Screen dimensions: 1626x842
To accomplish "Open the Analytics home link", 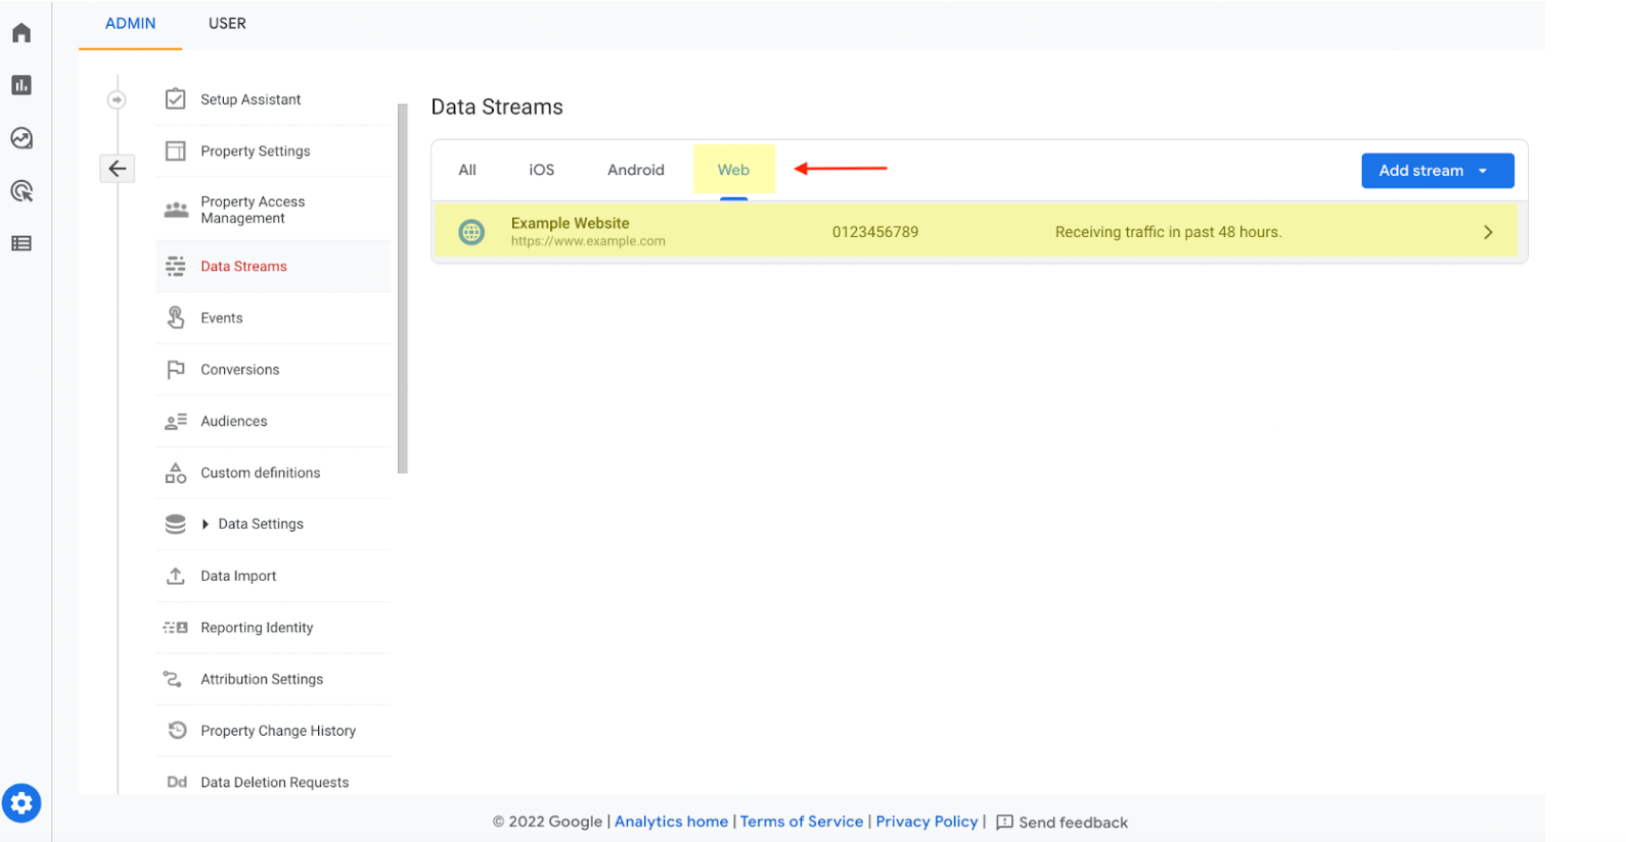I will [x=671, y=821].
